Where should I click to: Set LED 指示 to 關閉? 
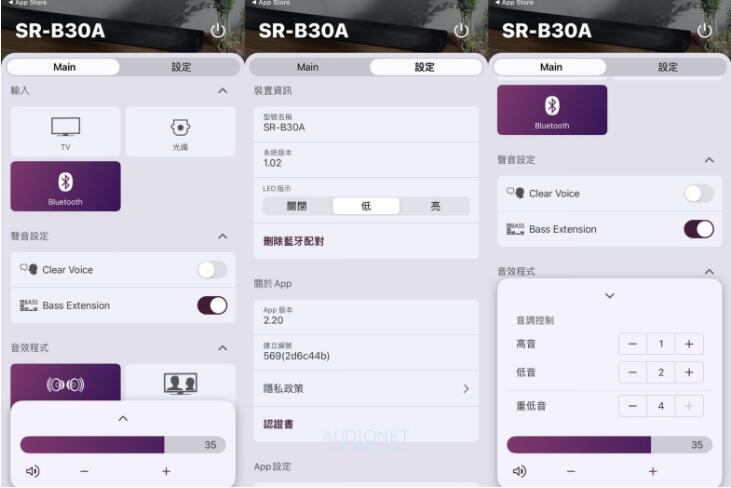[297, 206]
